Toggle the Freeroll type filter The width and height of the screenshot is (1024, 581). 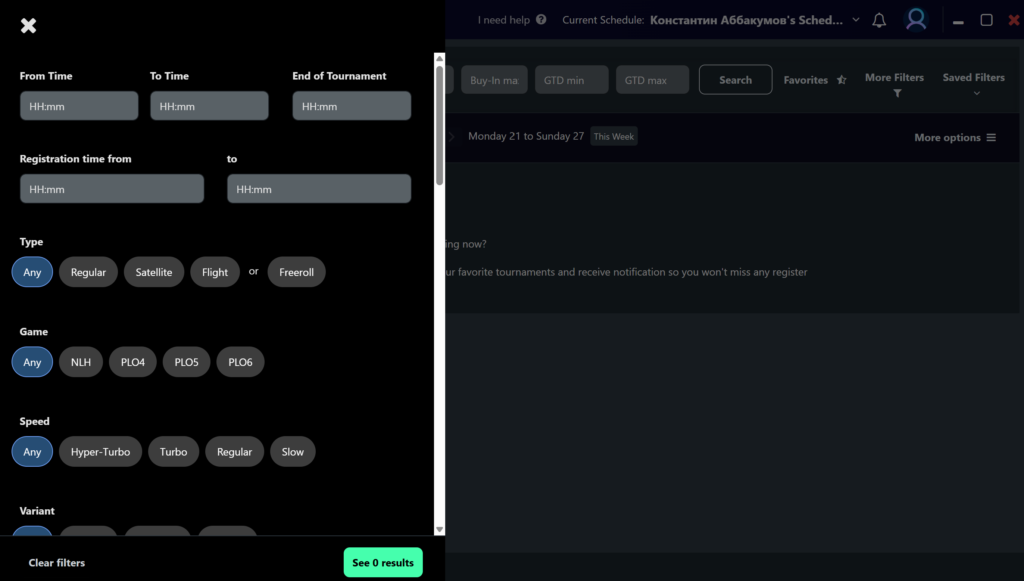296,272
